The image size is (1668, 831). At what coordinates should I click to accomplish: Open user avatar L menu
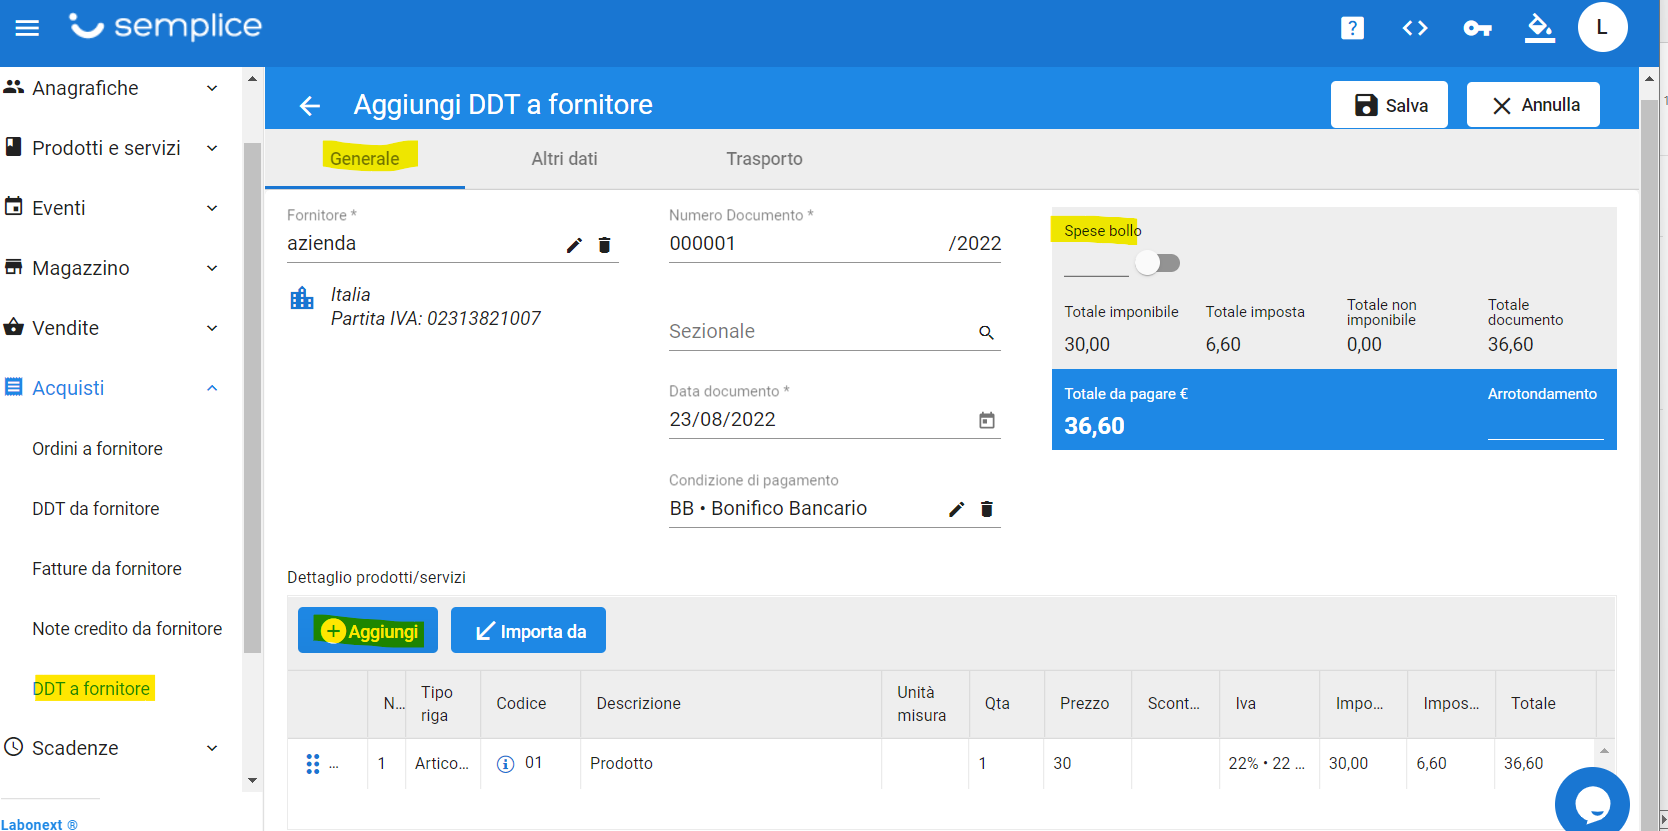click(x=1602, y=27)
